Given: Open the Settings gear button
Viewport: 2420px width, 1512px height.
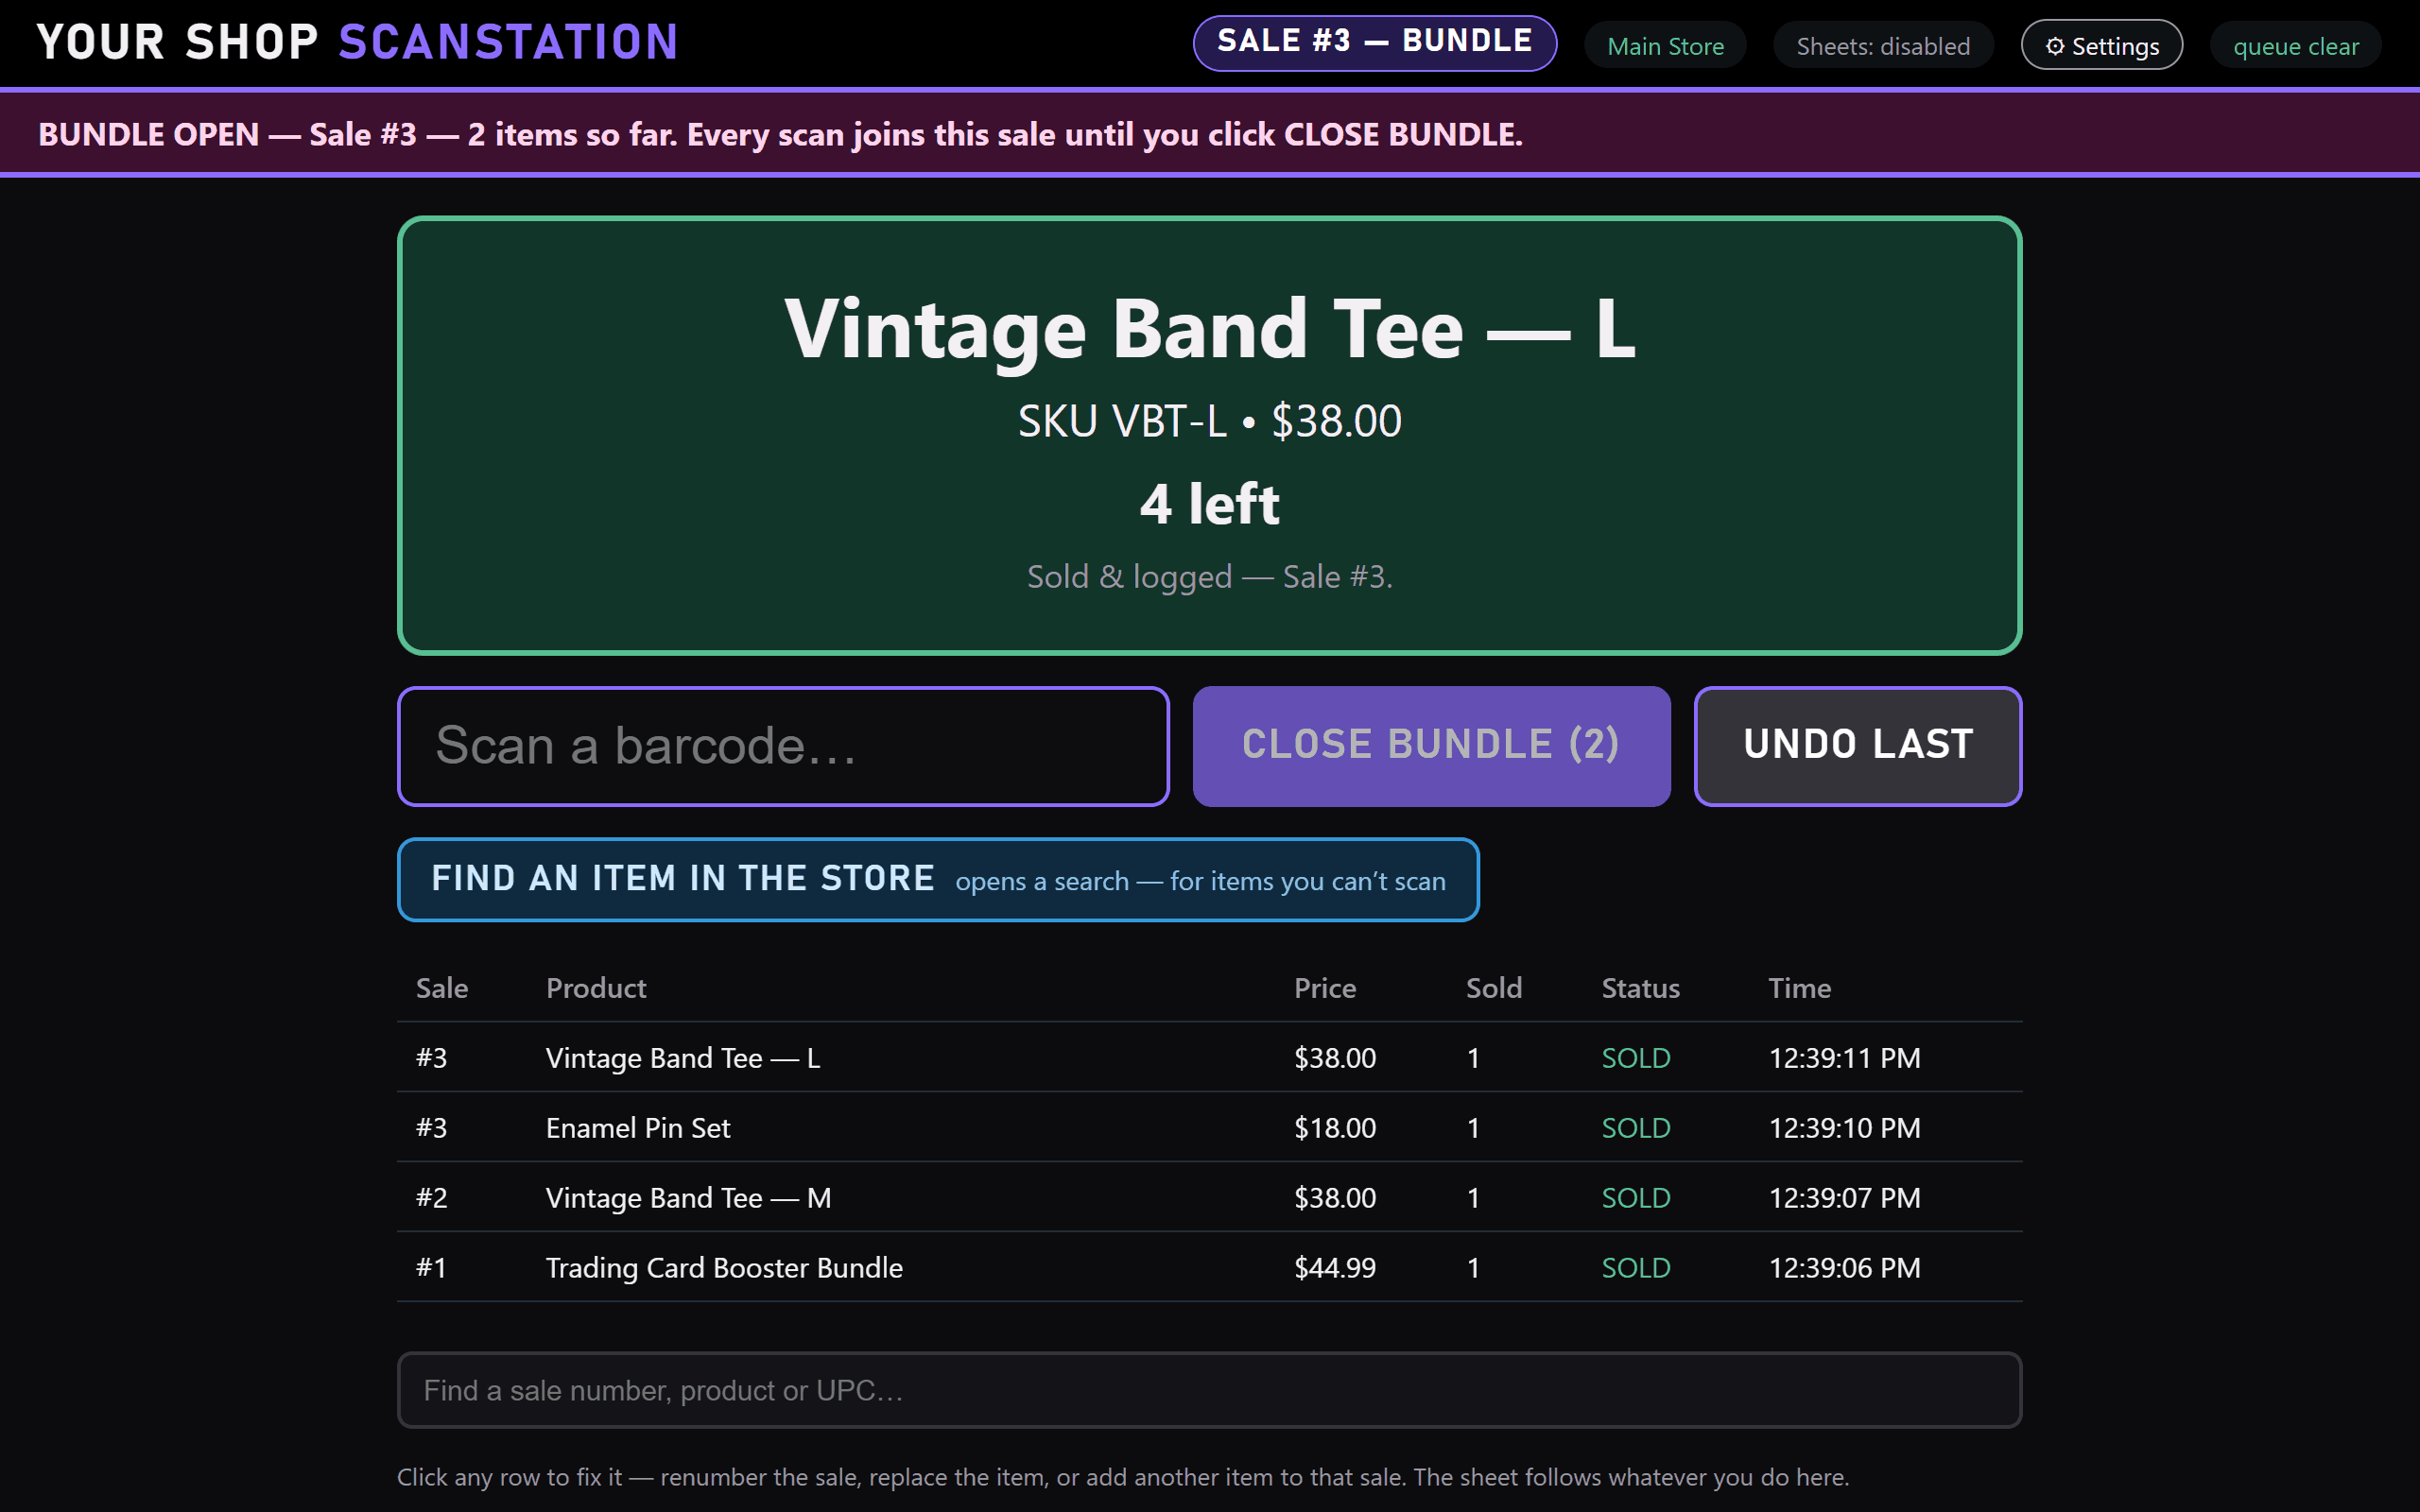Looking at the screenshot, I should [2101, 45].
